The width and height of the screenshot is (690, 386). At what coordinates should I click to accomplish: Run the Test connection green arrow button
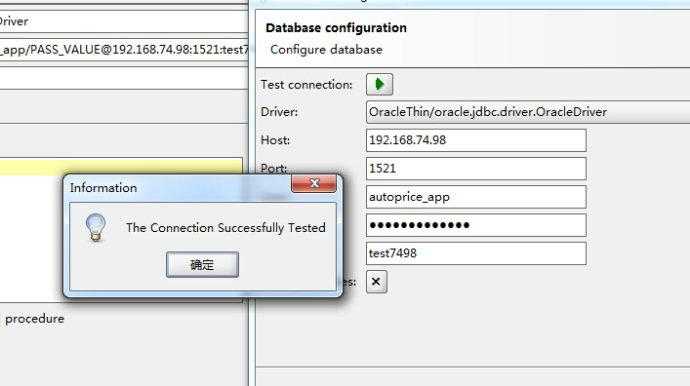(x=379, y=84)
